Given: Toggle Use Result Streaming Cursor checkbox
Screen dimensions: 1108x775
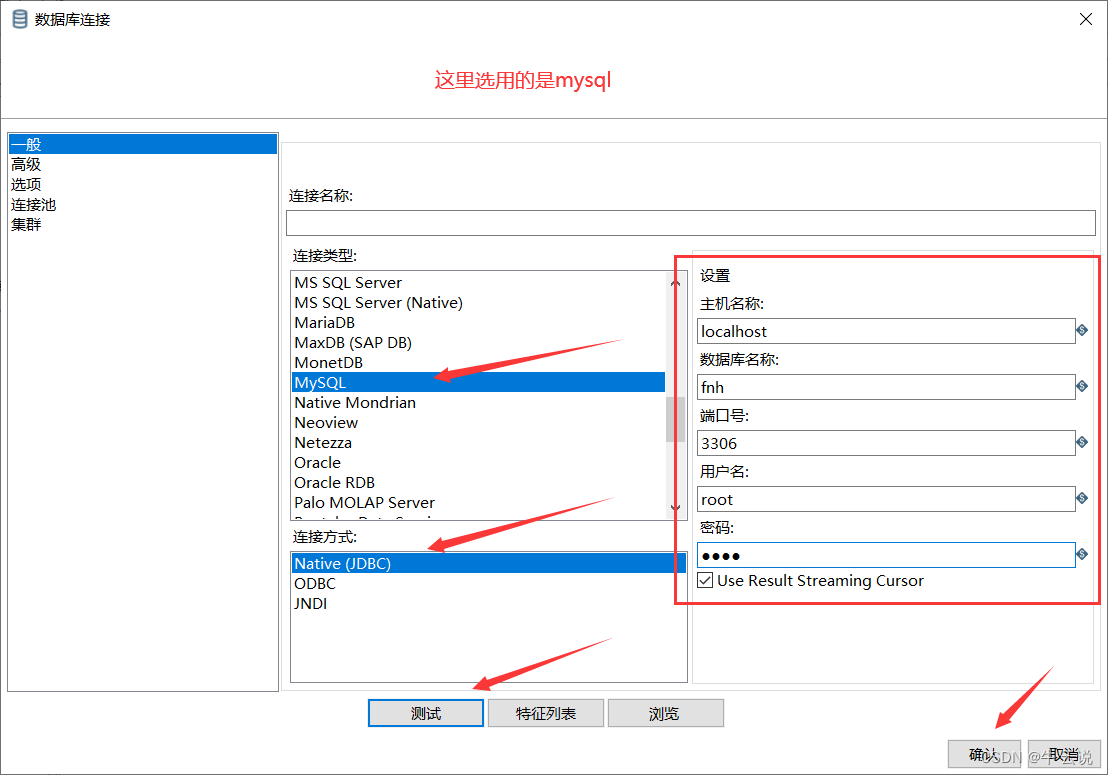Looking at the screenshot, I should click(705, 581).
